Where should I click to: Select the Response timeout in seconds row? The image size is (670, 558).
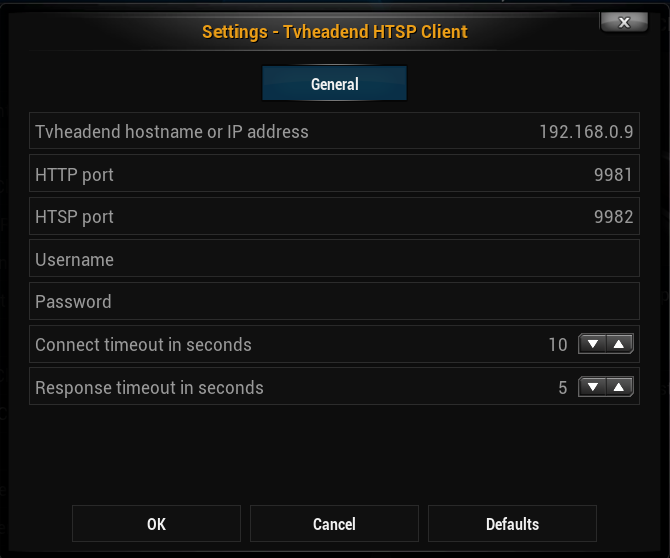pos(334,386)
